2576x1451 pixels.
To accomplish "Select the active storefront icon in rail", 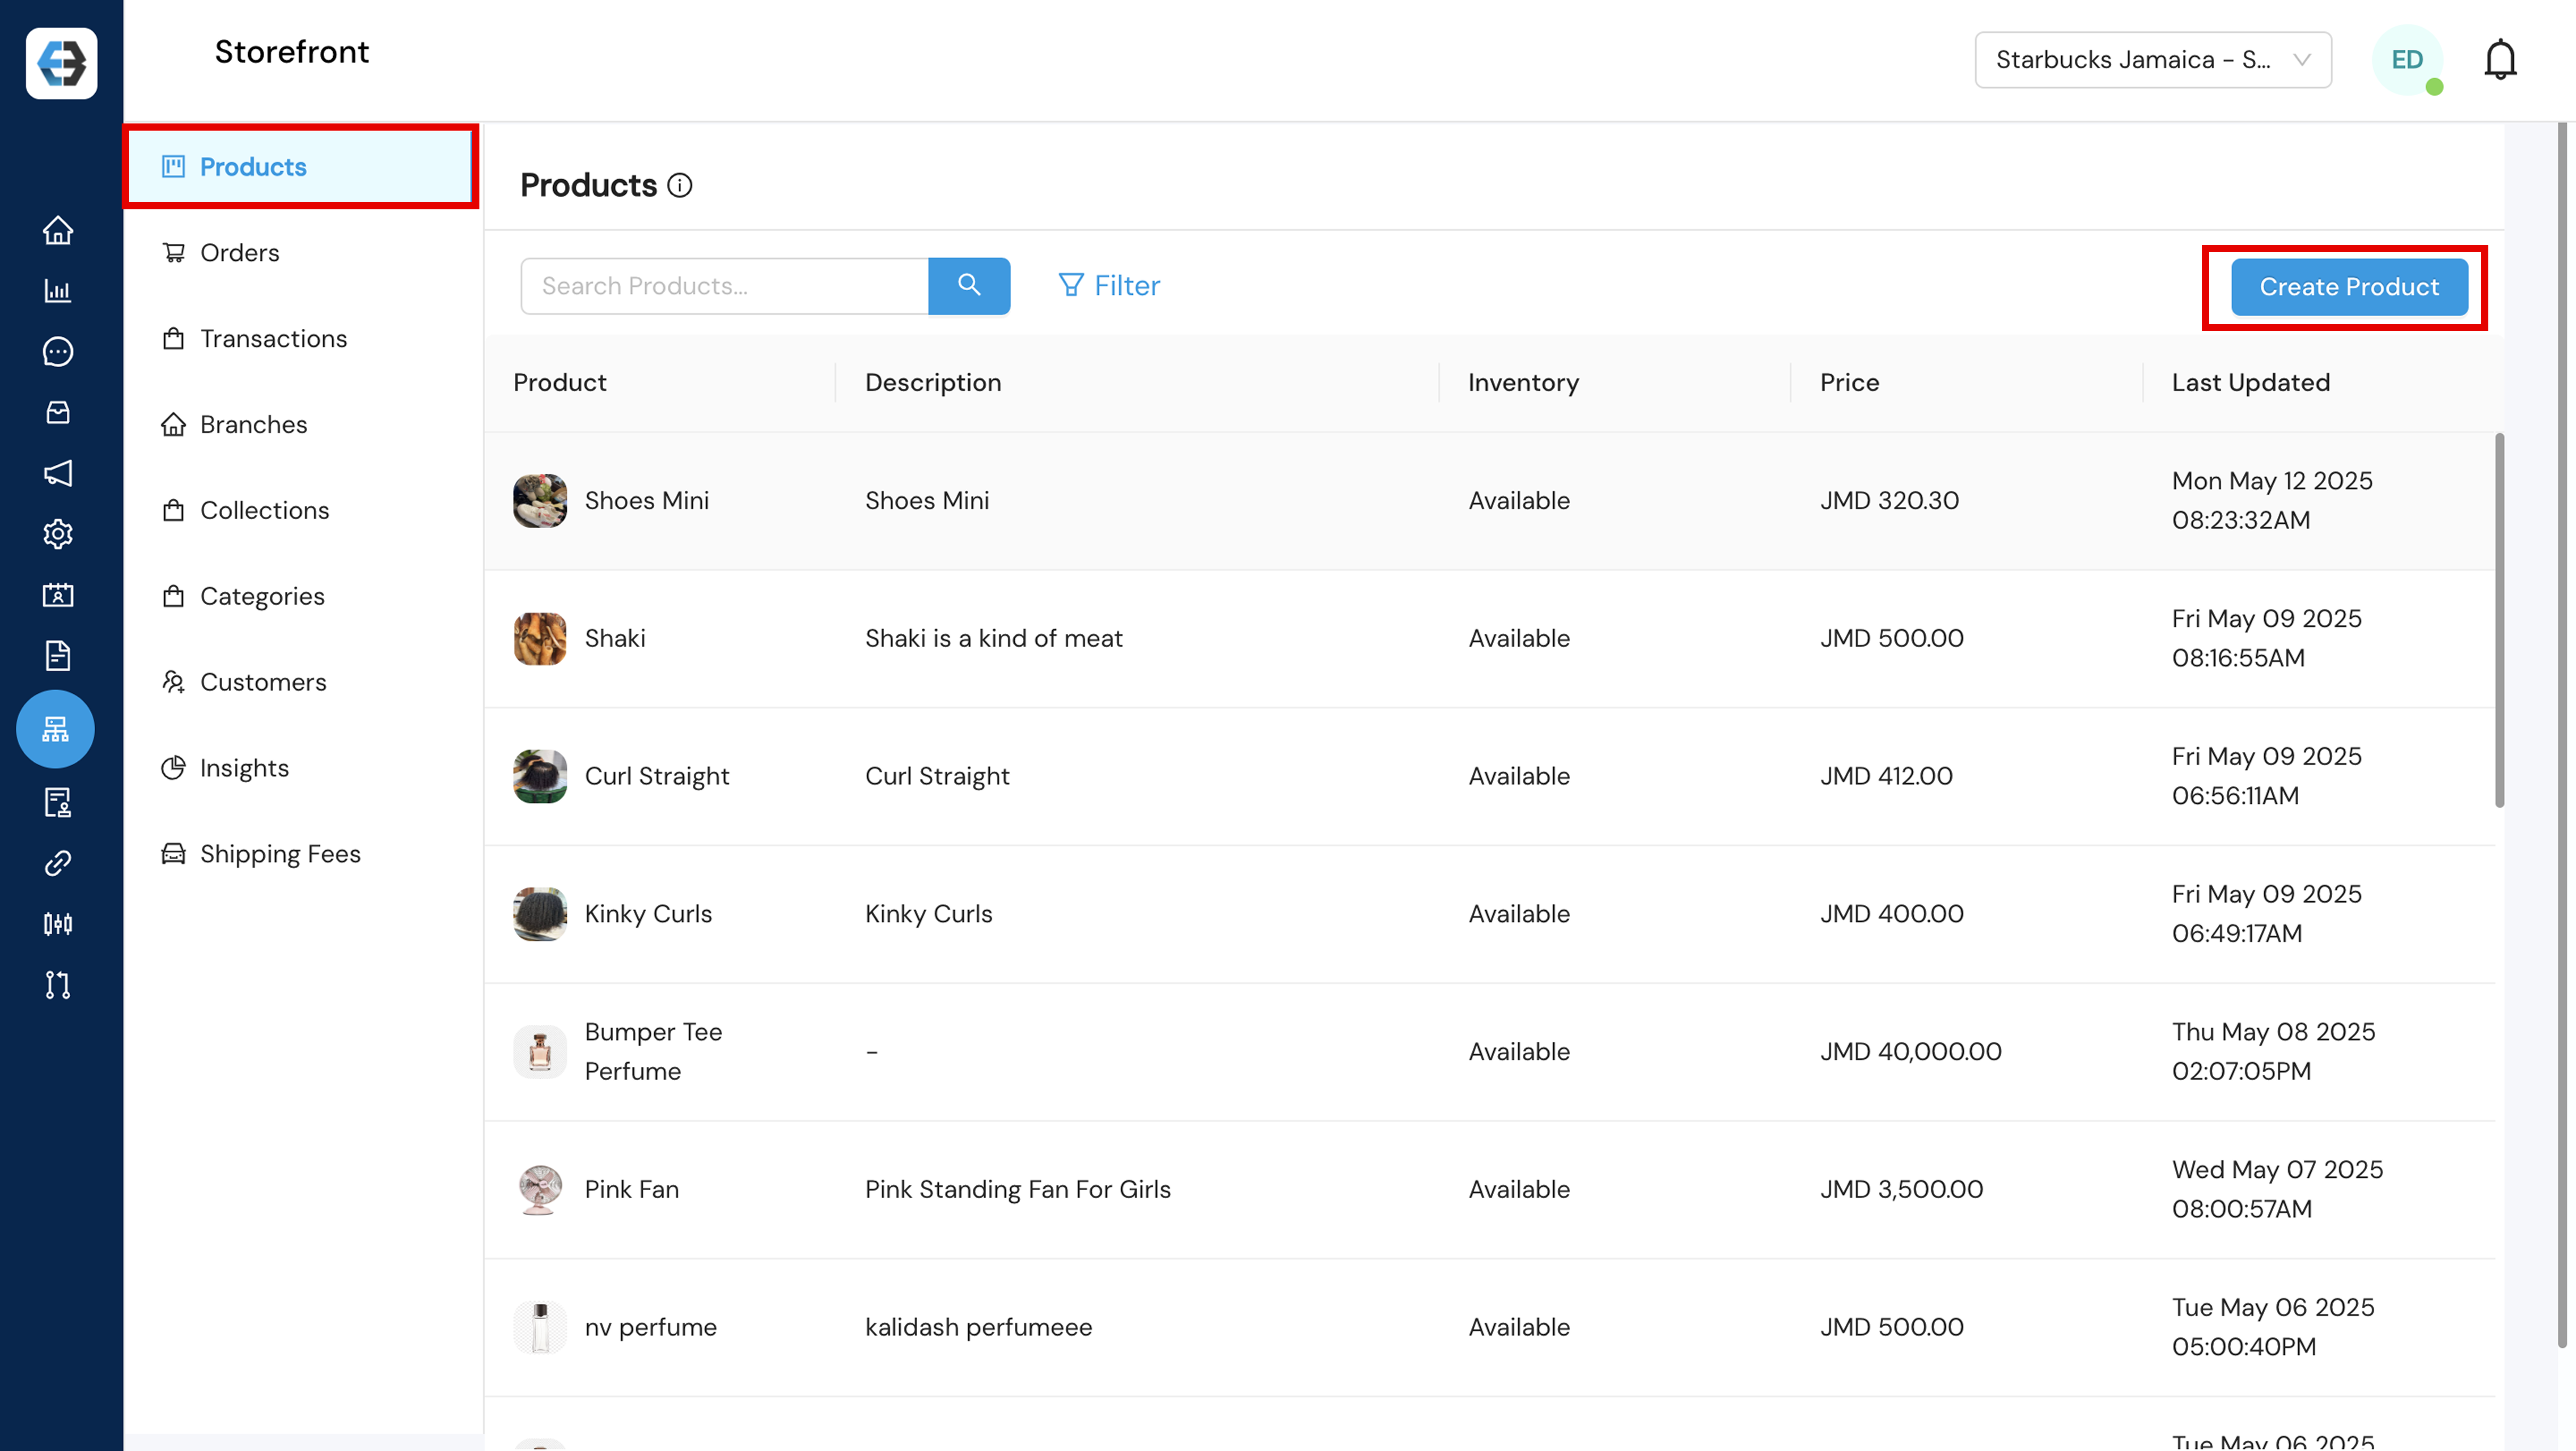I will coord(55,729).
